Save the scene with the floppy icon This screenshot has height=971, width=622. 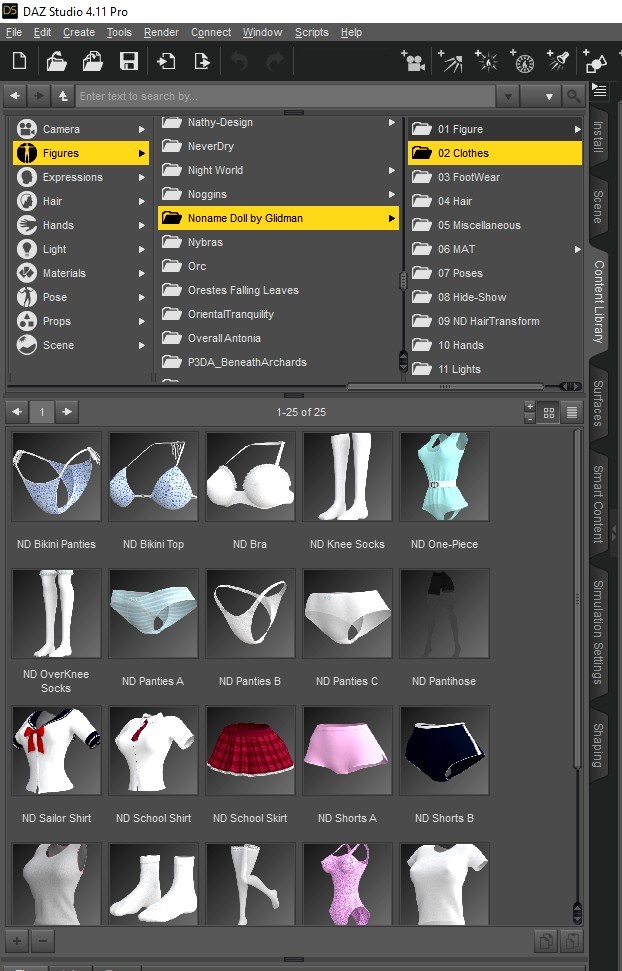129,61
